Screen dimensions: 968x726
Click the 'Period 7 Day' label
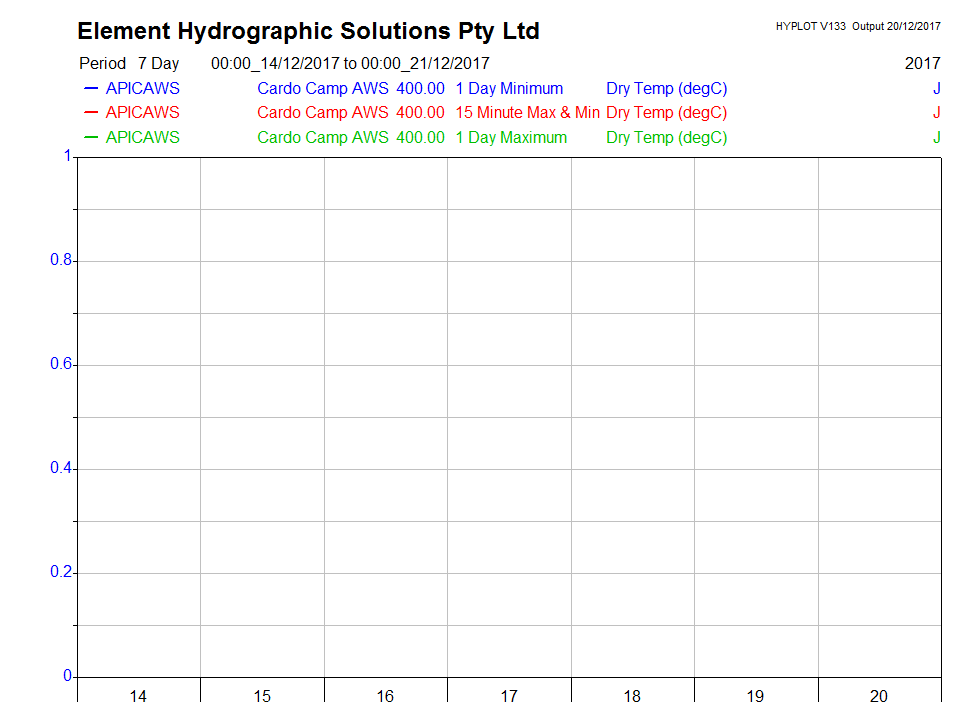[129, 64]
